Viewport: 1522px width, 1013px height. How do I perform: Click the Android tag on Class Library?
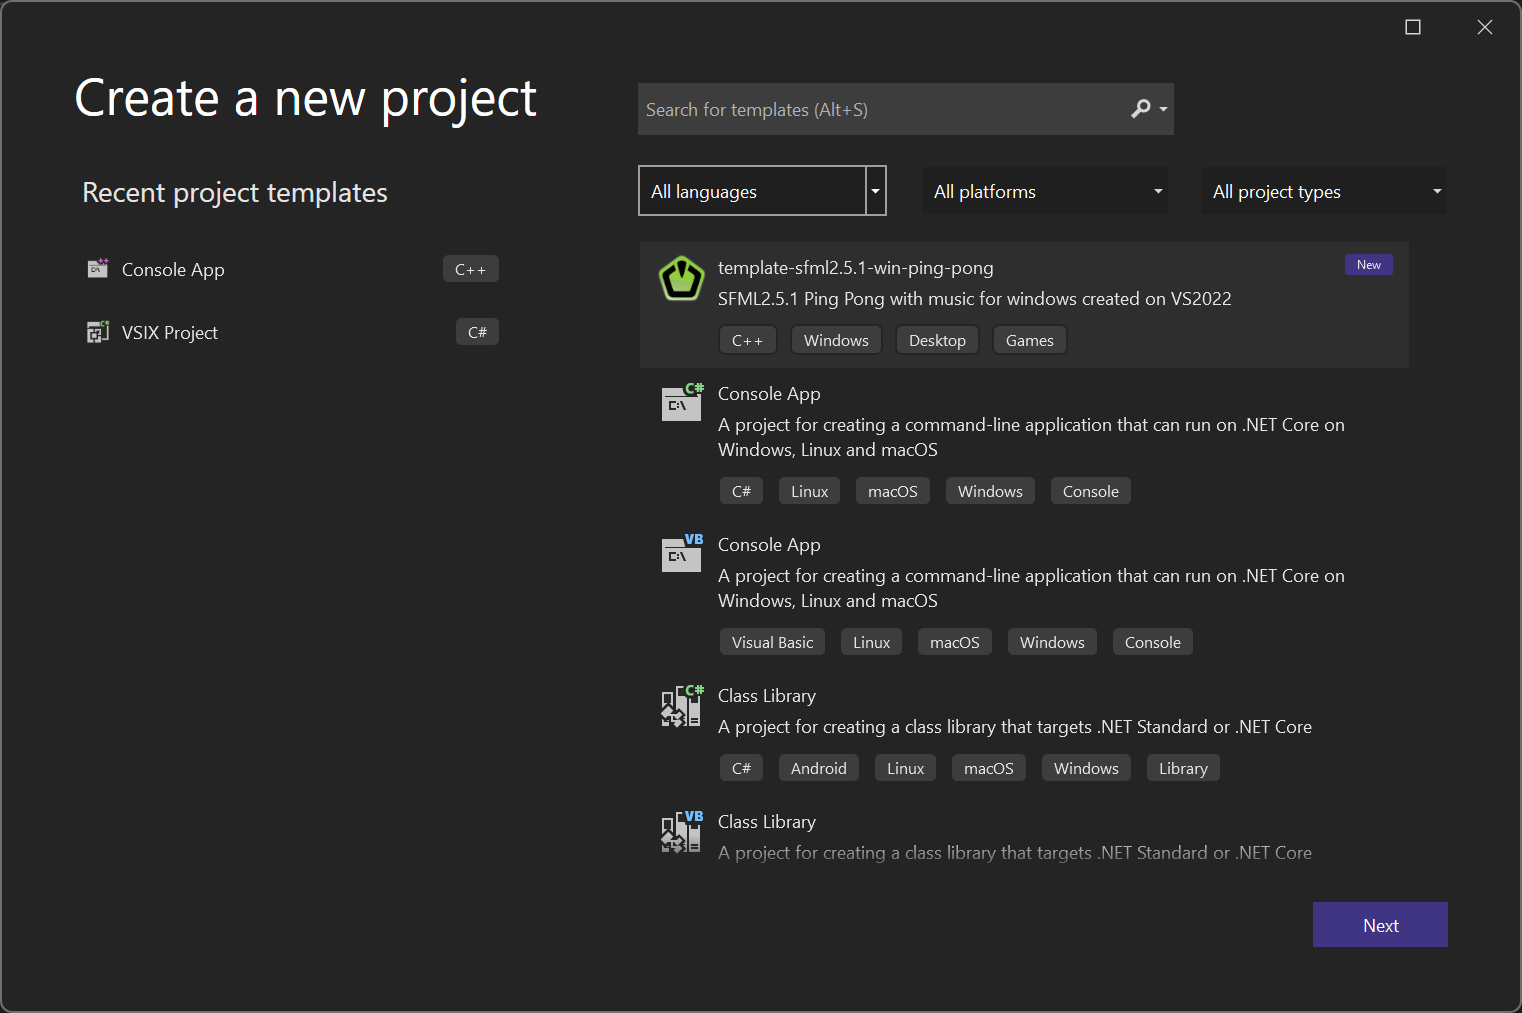(819, 768)
